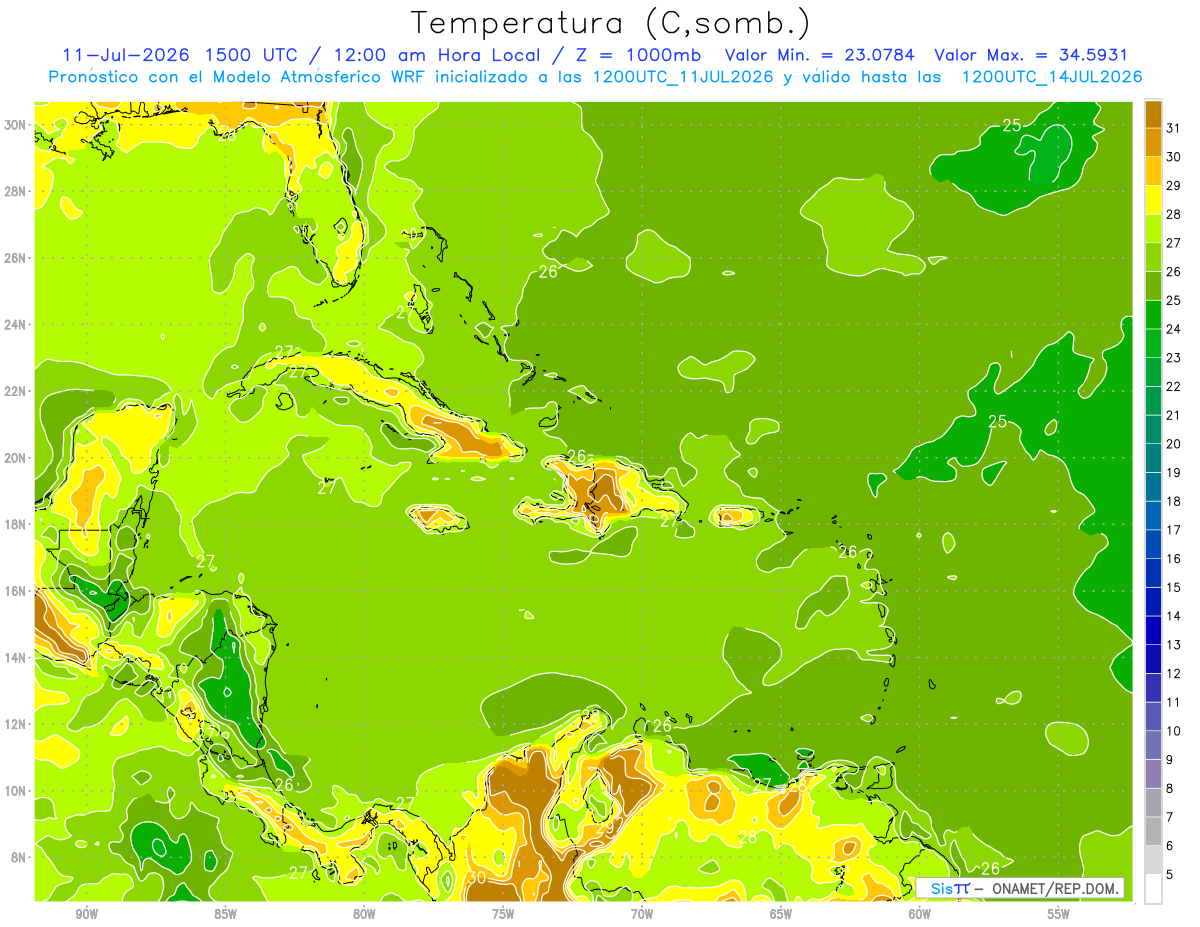Click the '1200UTC_11JUL2026' initialization time
Viewport: 1200px width, 927px height.
click(682, 77)
